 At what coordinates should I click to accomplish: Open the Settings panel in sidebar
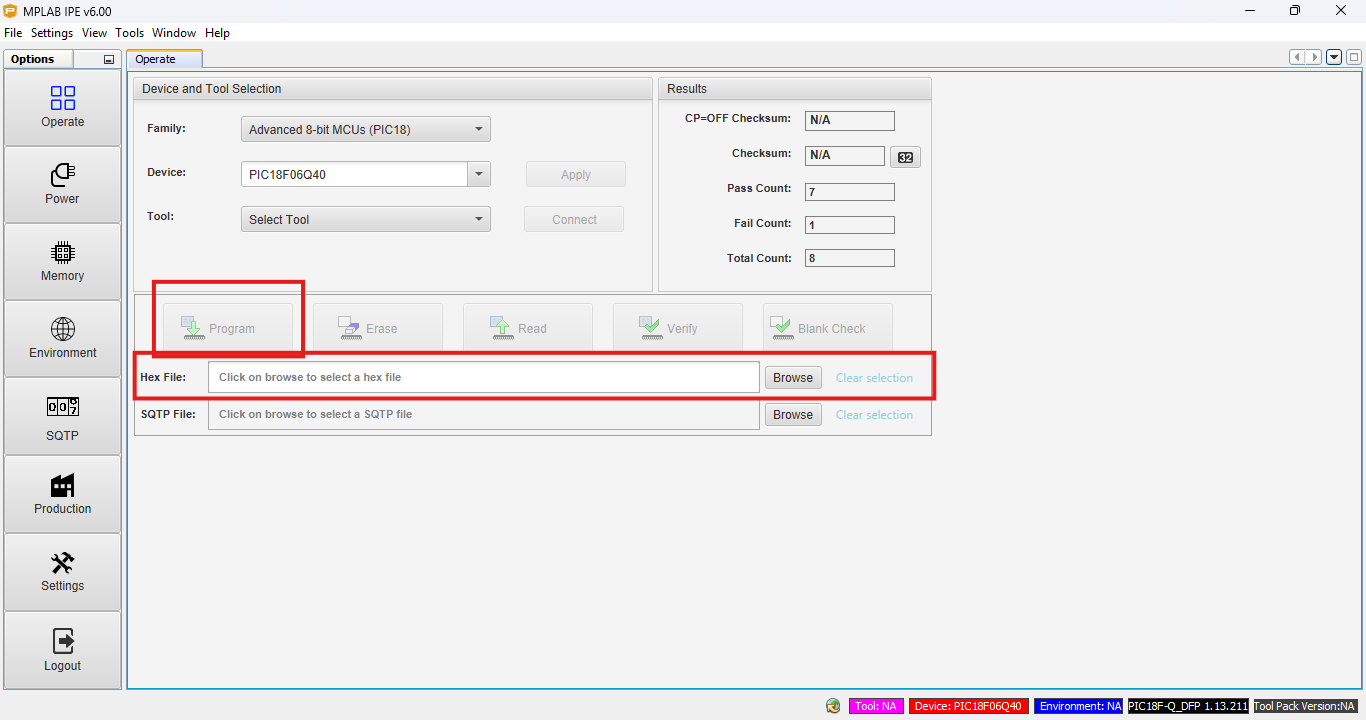coord(62,572)
